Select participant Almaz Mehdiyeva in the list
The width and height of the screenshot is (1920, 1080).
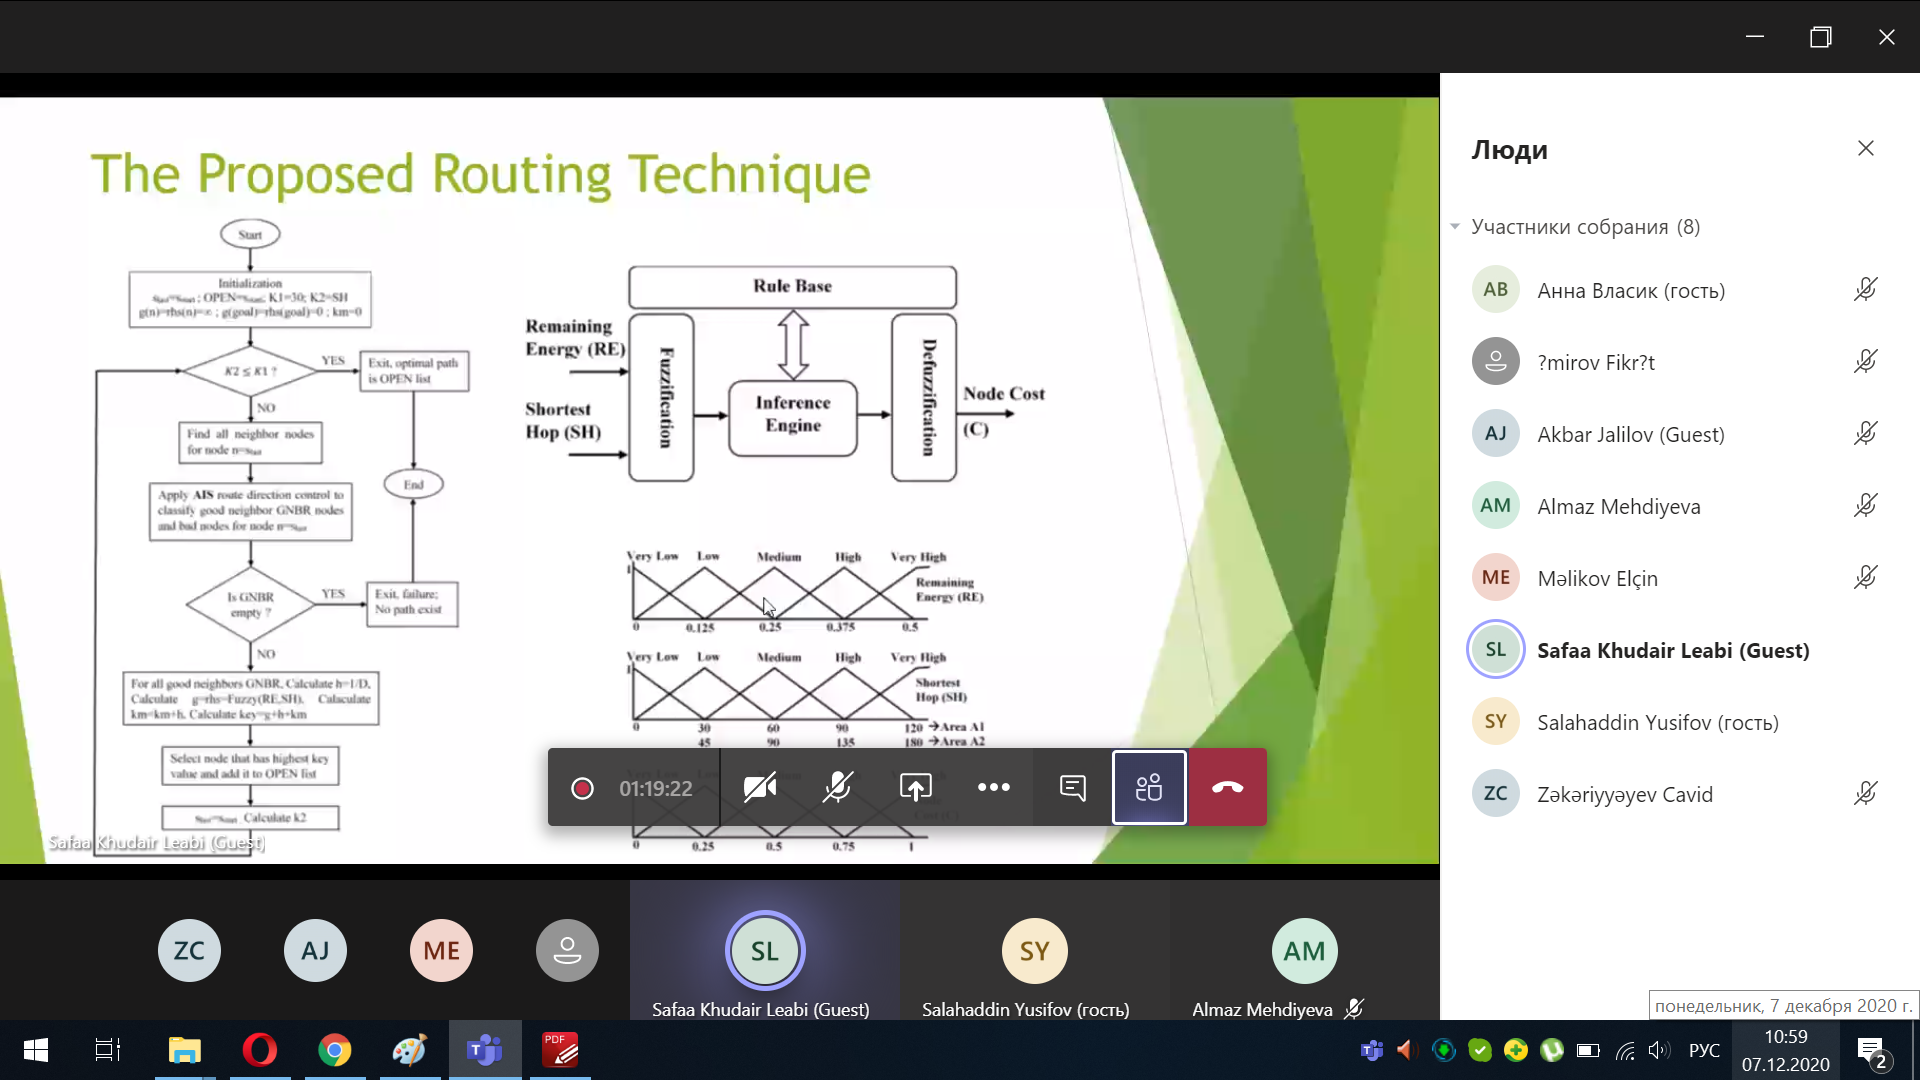(1680, 506)
